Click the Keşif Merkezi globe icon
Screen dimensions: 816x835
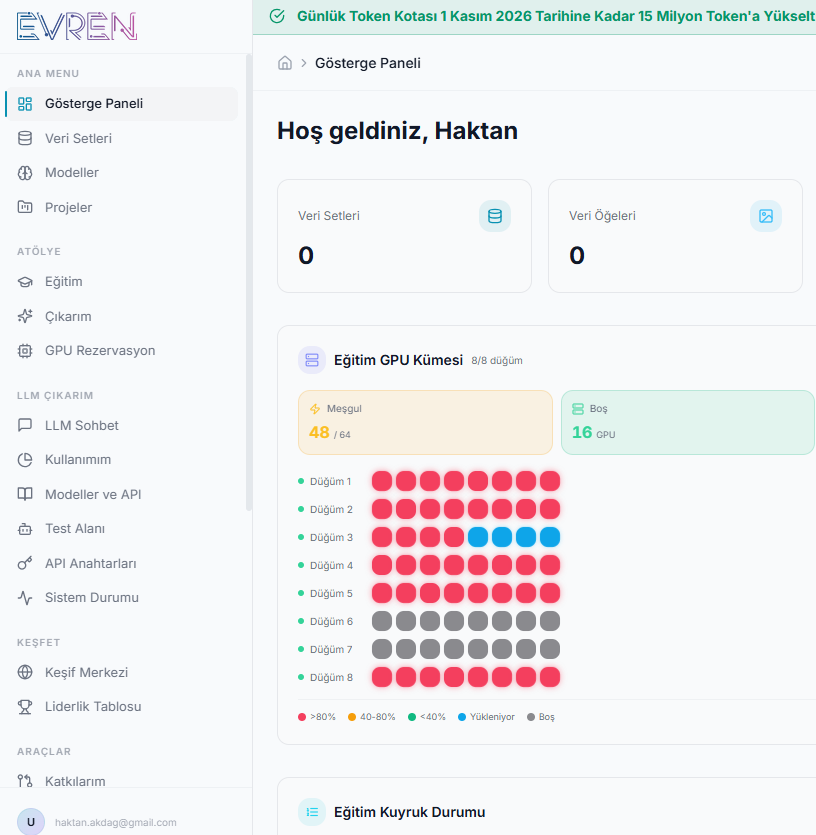point(25,672)
